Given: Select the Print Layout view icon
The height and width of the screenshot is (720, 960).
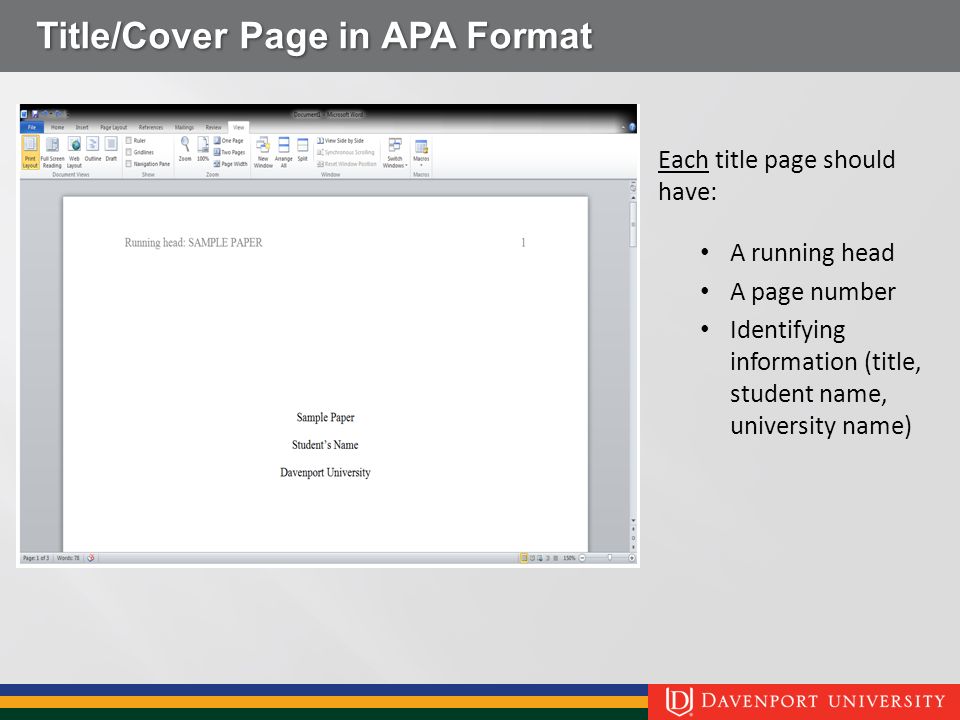Looking at the screenshot, I should coord(30,152).
